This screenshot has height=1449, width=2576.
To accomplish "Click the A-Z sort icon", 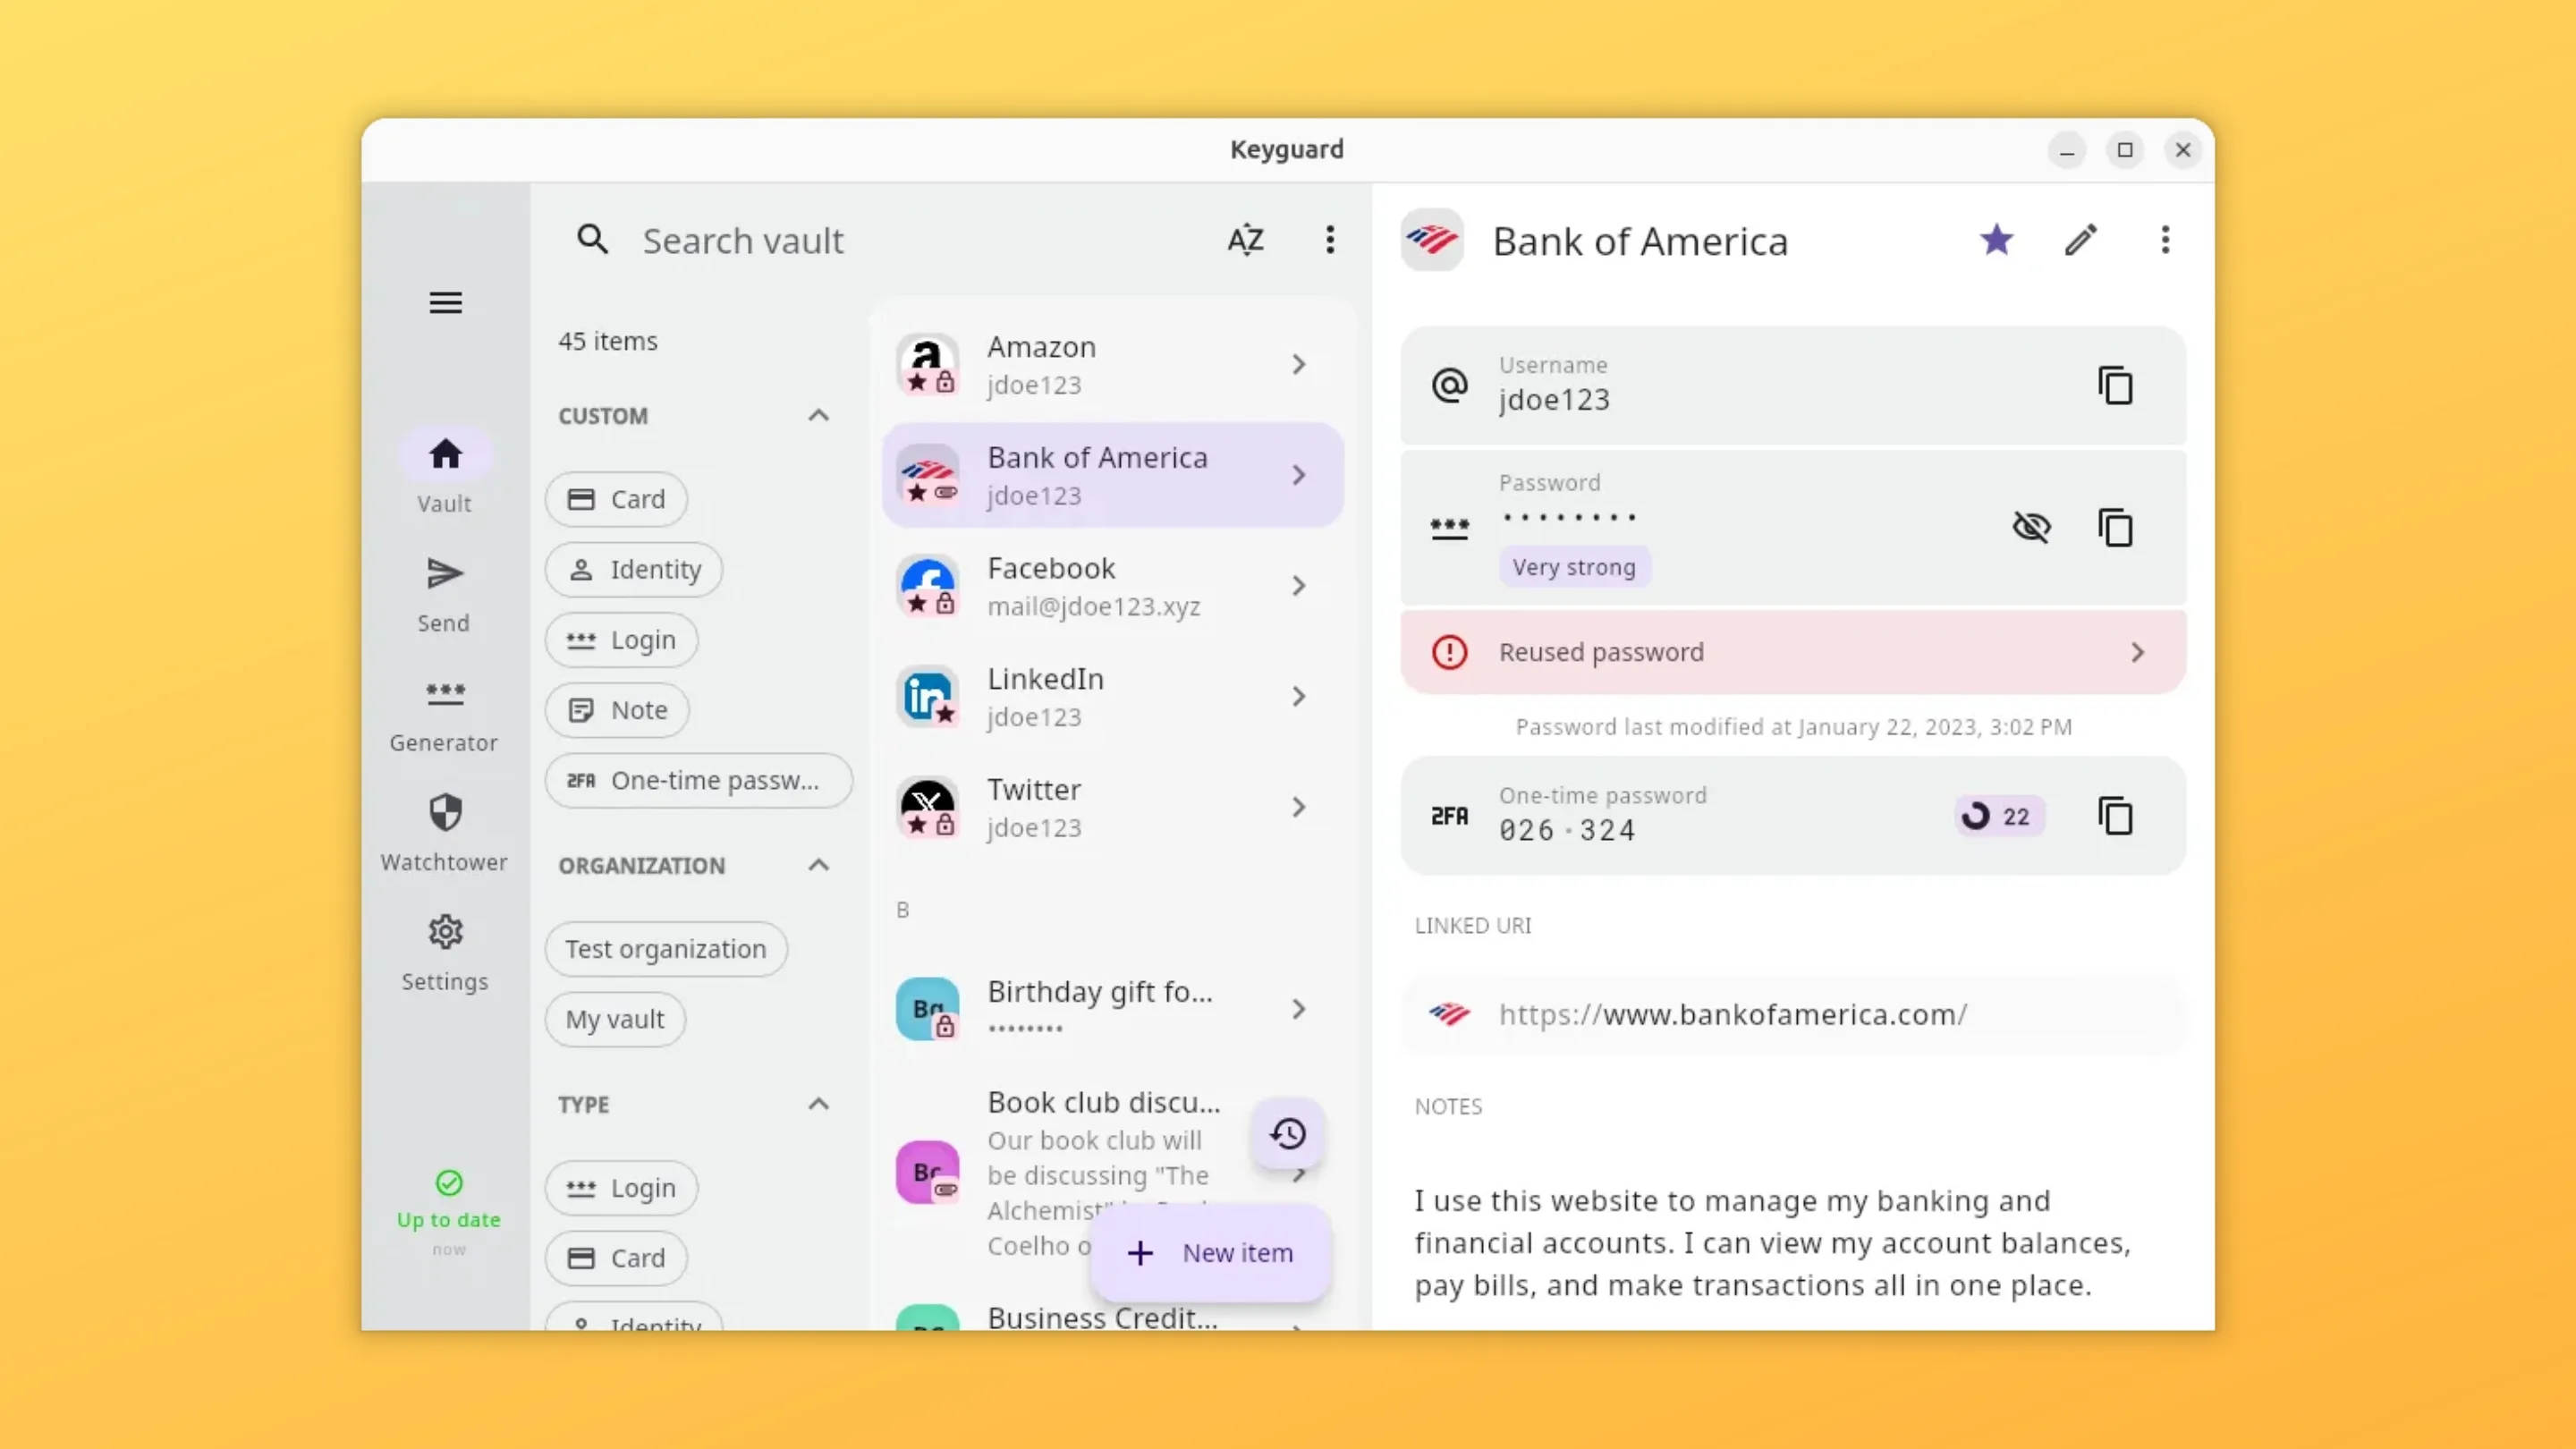I will (1245, 240).
